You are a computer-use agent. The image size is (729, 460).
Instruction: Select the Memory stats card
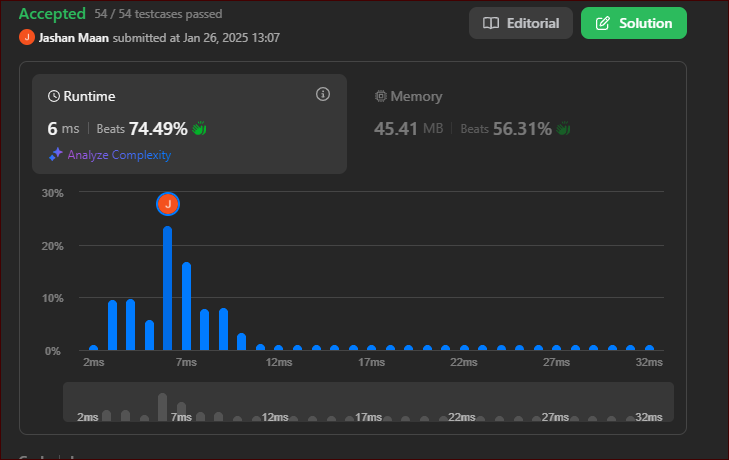click(x=516, y=124)
